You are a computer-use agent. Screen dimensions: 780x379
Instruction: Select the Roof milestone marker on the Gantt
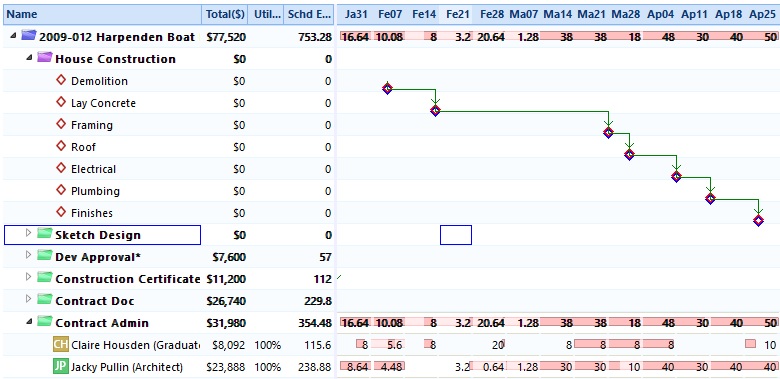629,154
